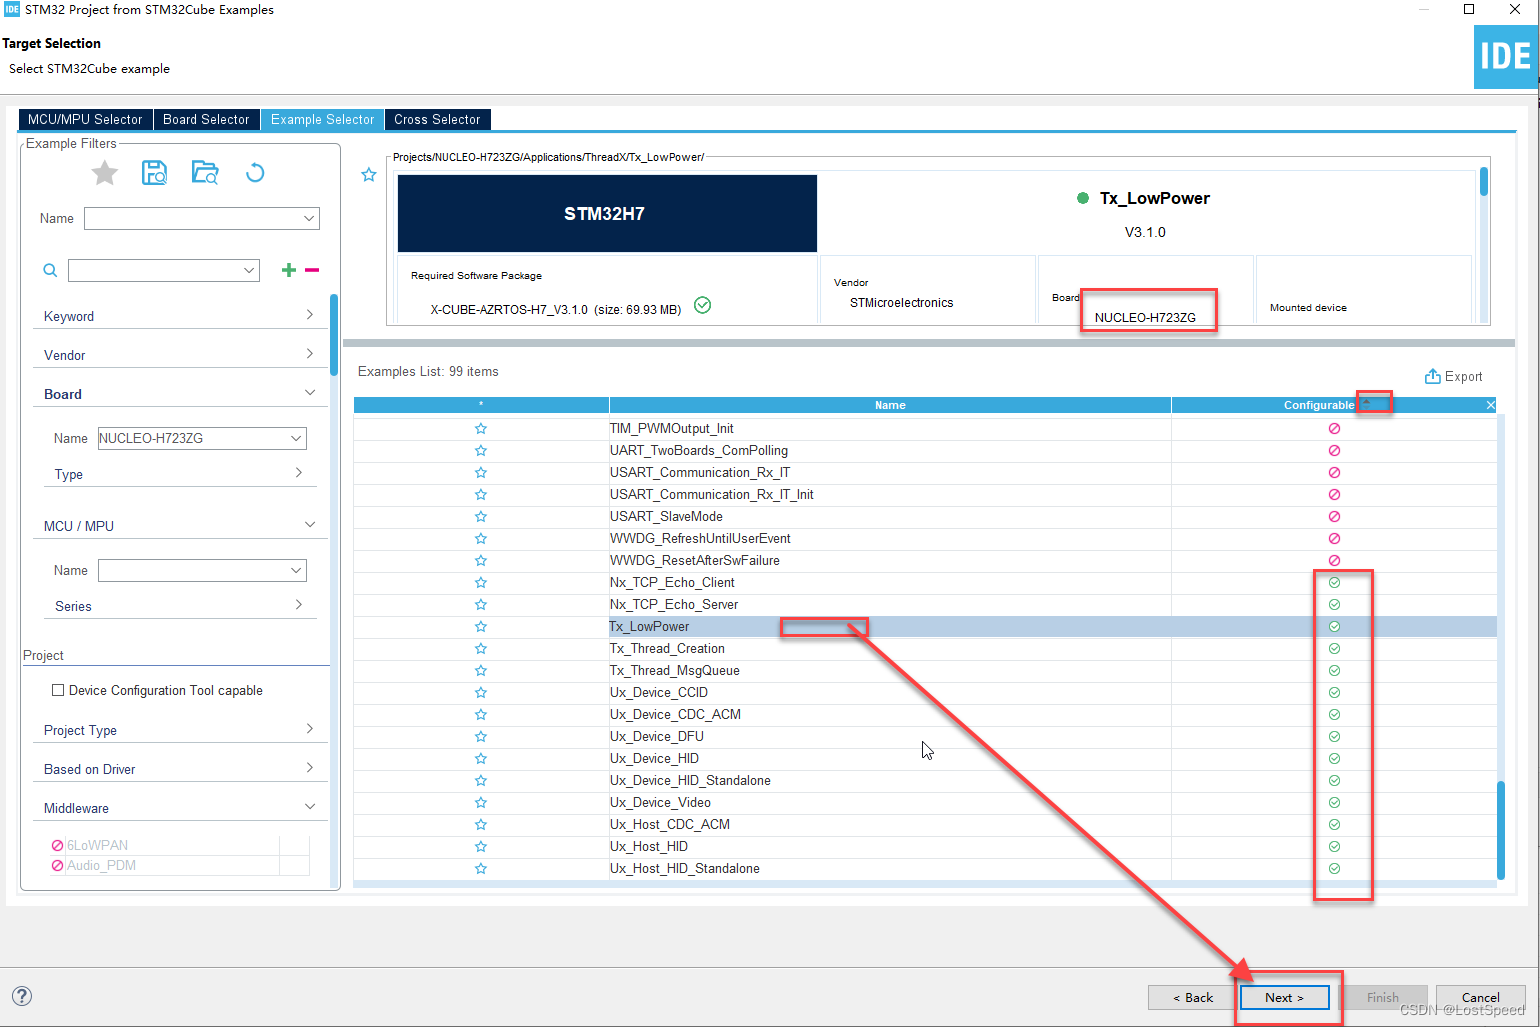Export the examples list
This screenshot has width=1540, height=1027.
[x=1453, y=376]
